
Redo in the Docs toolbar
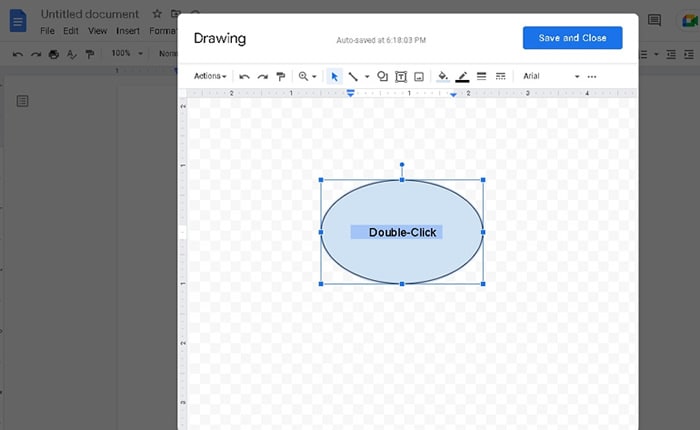pyautogui.click(x=36, y=54)
